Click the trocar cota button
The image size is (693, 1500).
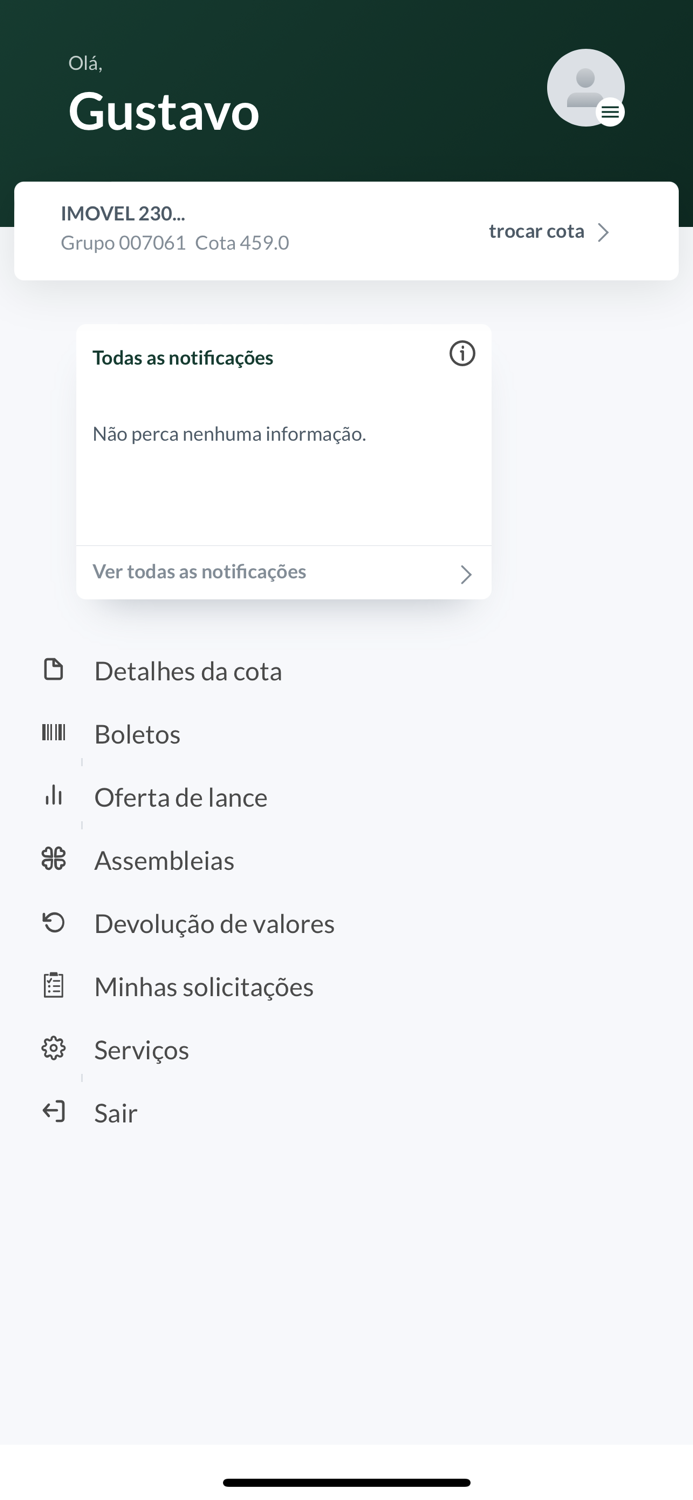point(536,231)
